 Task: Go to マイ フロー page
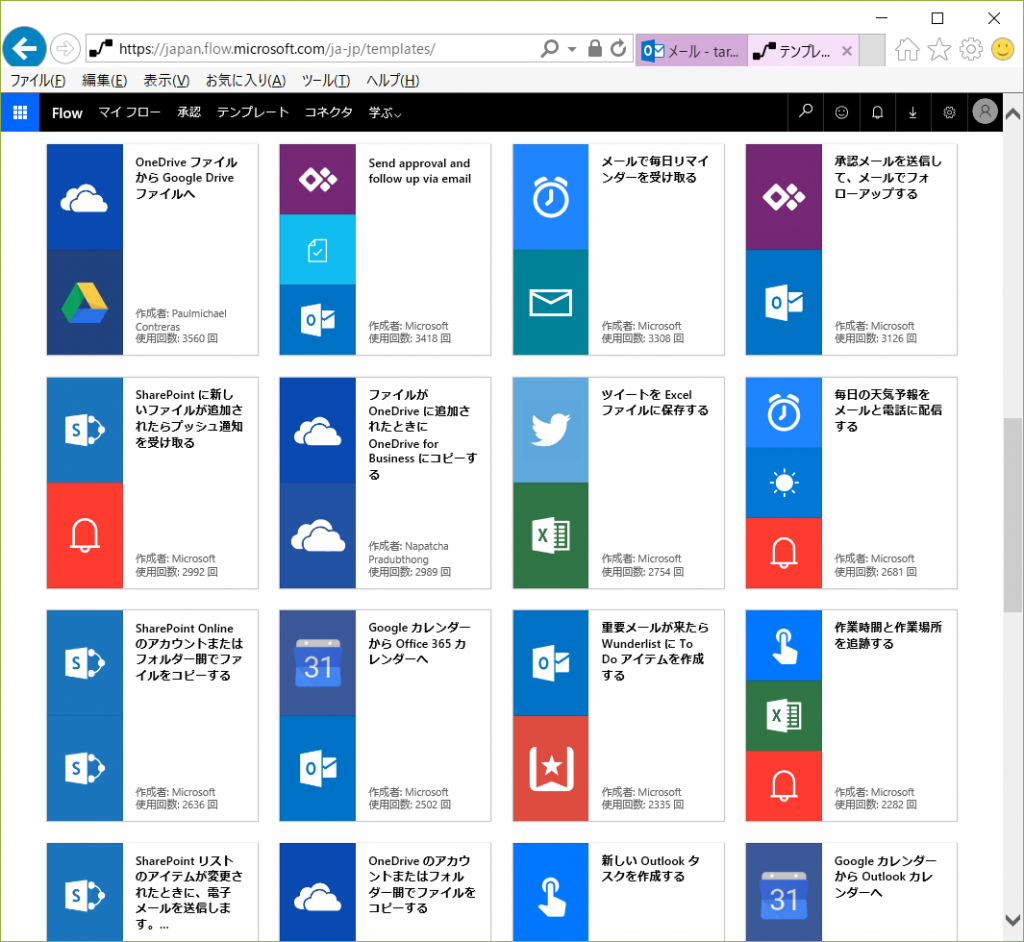(x=129, y=113)
